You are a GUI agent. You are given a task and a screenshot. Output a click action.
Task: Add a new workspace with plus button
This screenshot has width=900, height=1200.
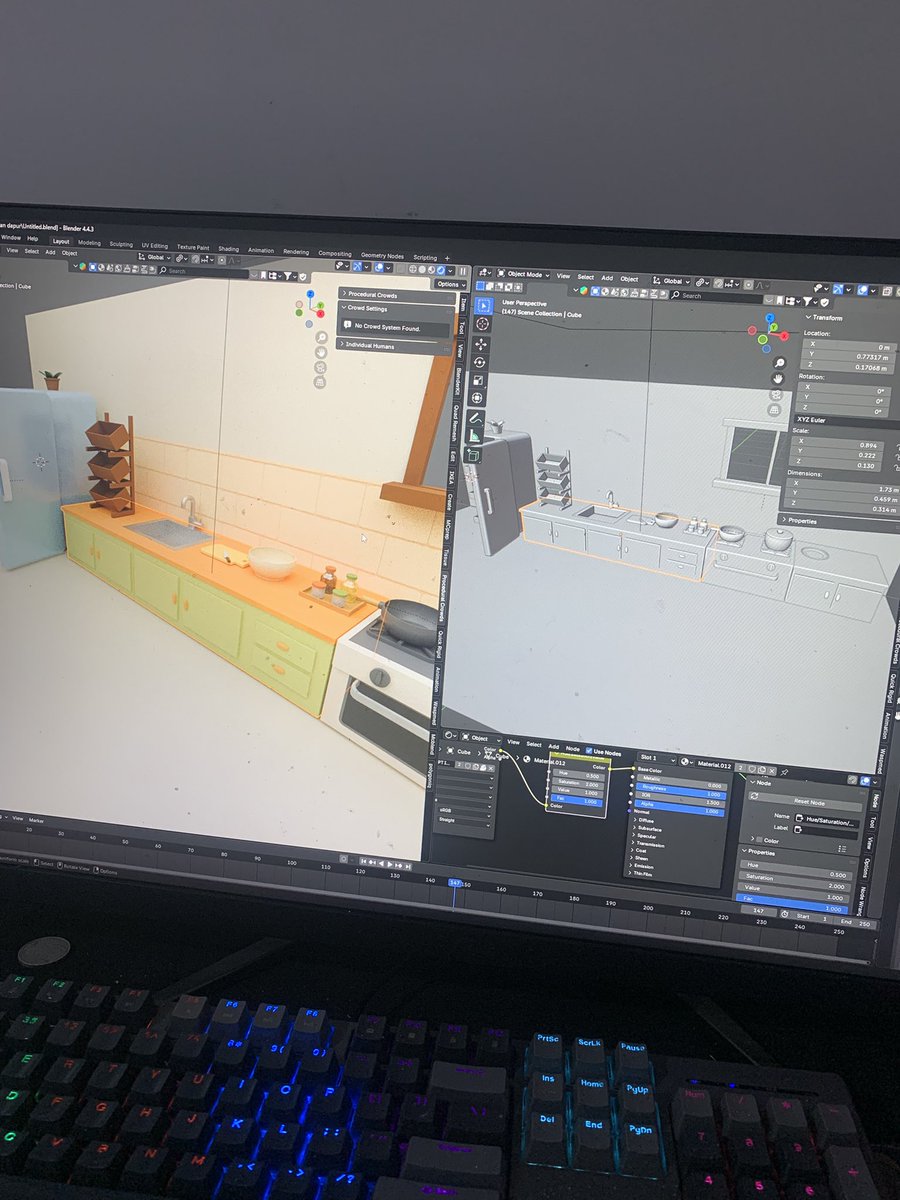click(447, 259)
